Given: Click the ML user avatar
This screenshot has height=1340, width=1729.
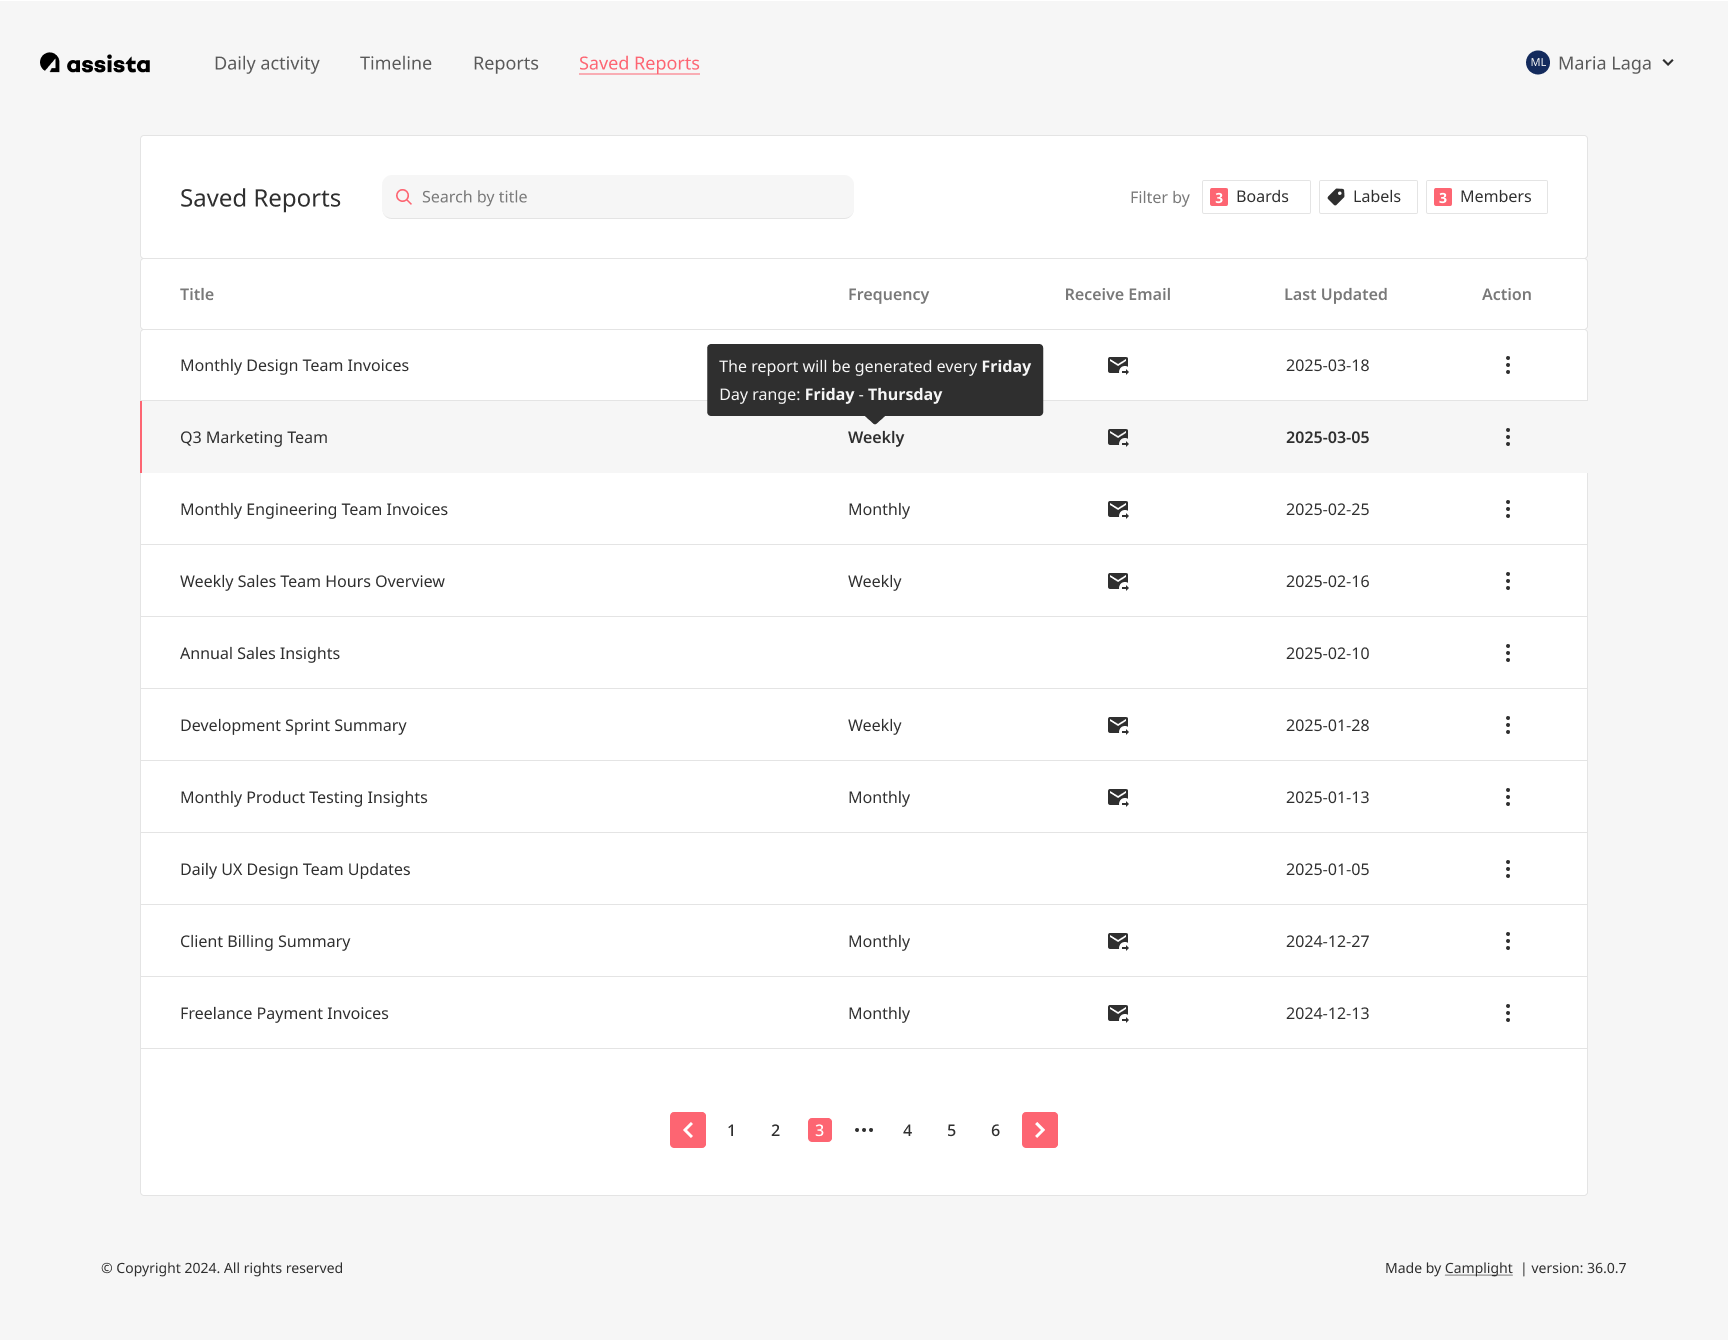Looking at the screenshot, I should tap(1538, 63).
